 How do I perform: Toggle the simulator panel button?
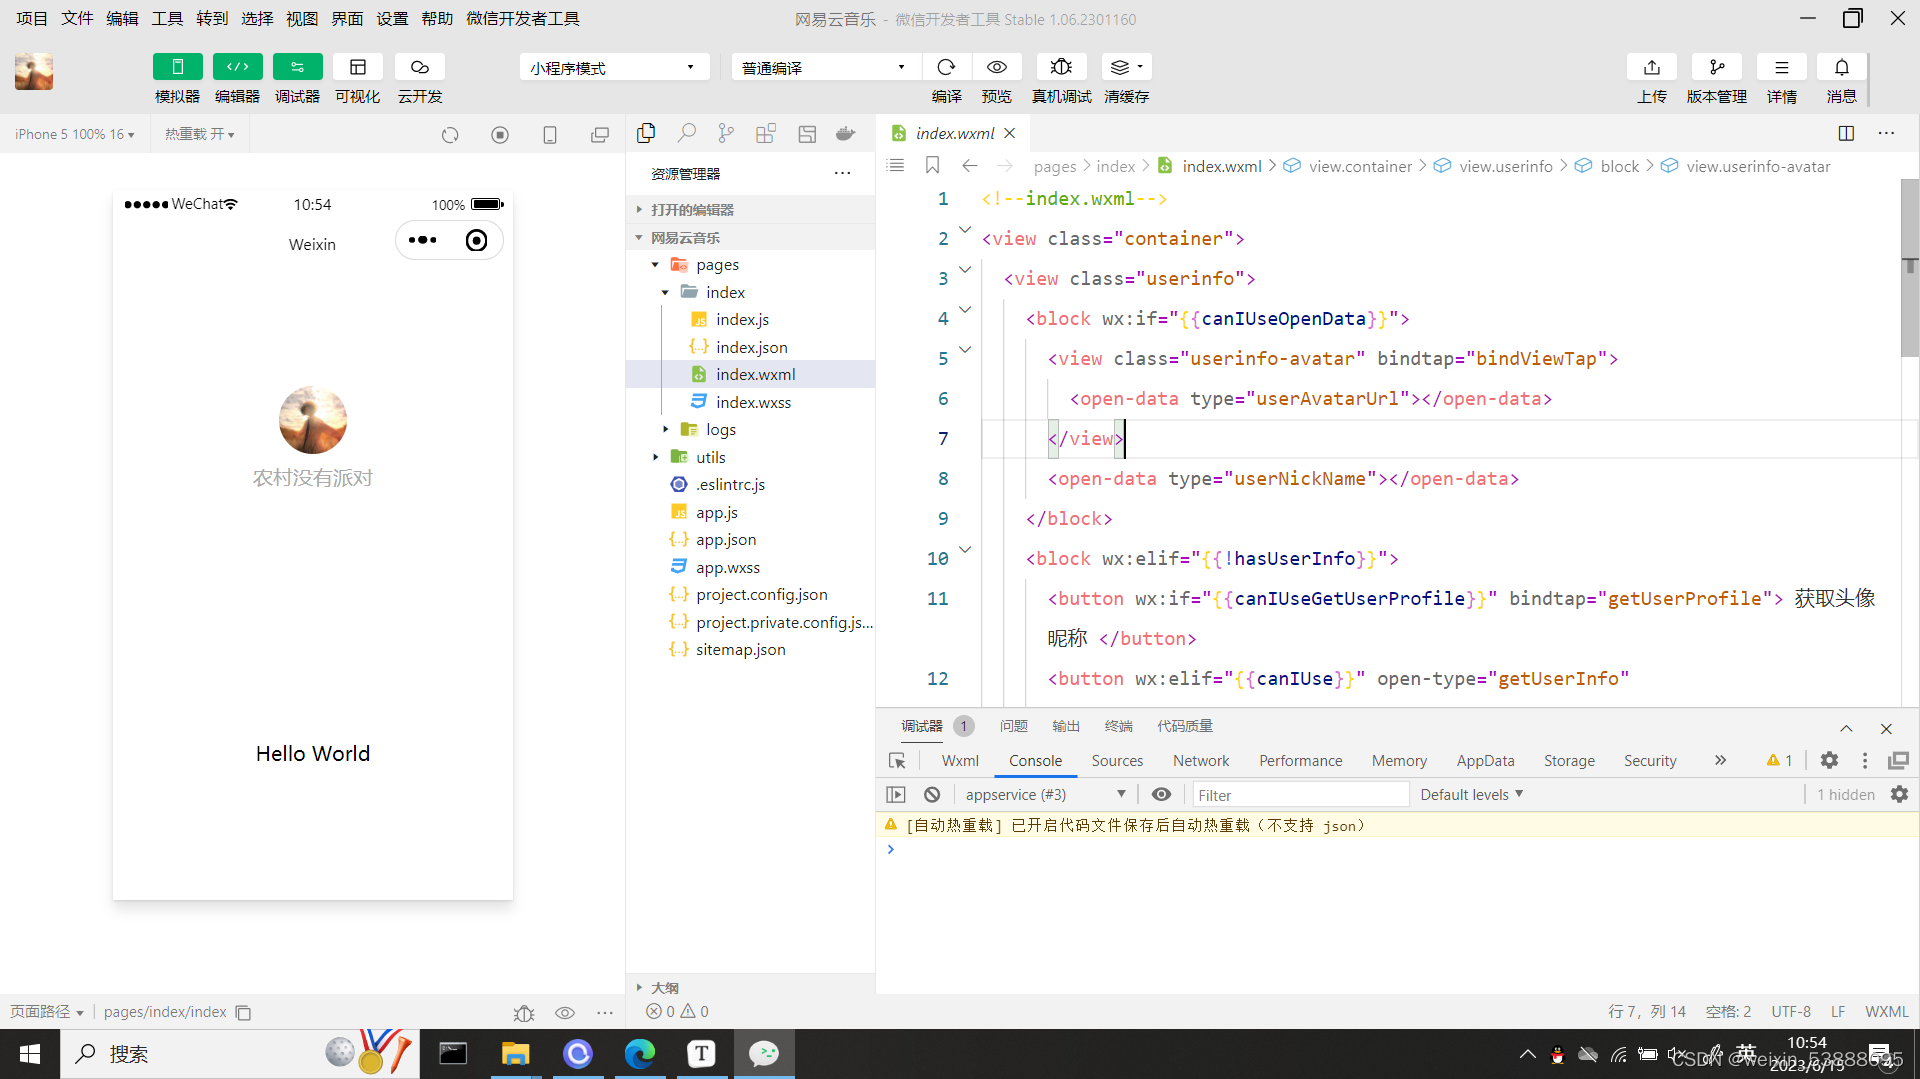click(177, 67)
